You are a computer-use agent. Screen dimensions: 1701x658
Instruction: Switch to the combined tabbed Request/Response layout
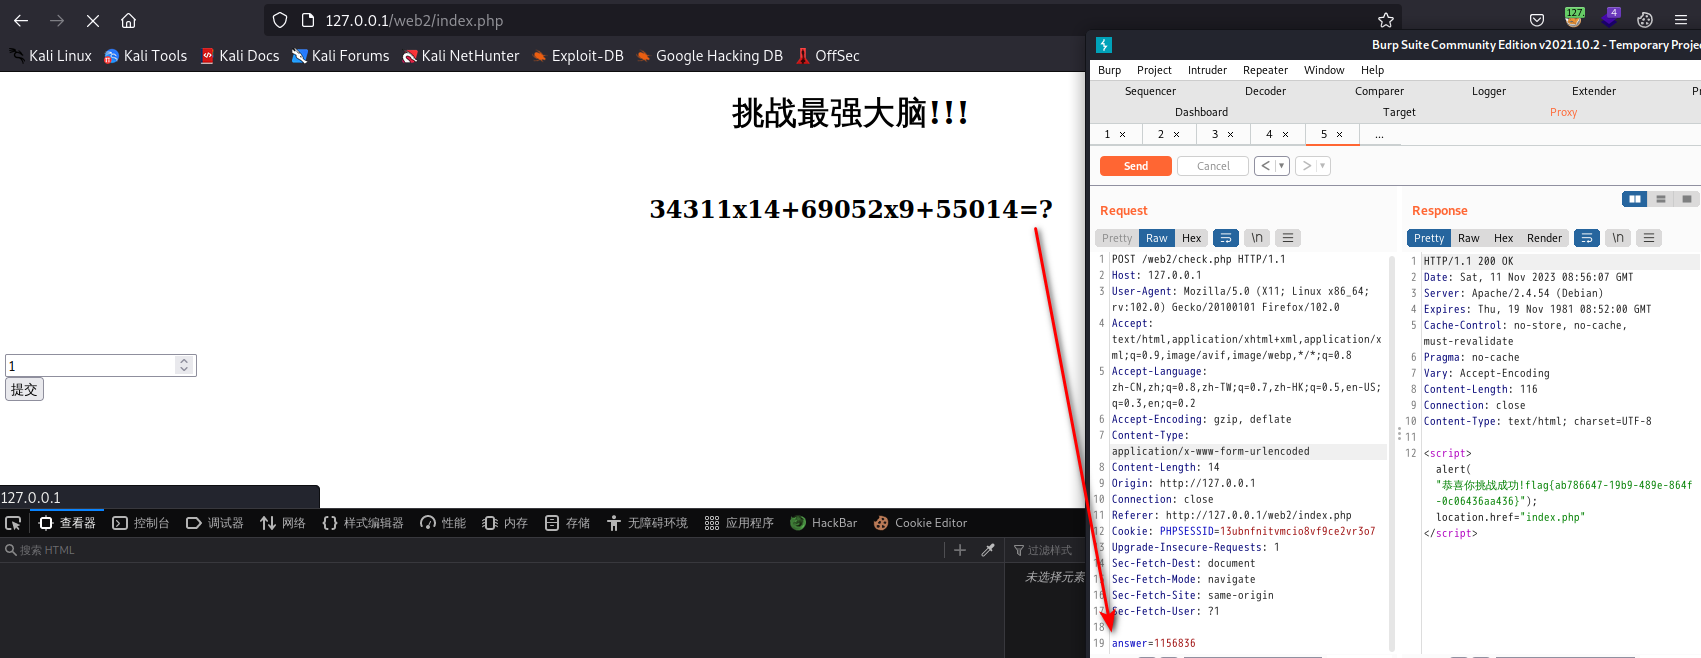(x=1687, y=199)
